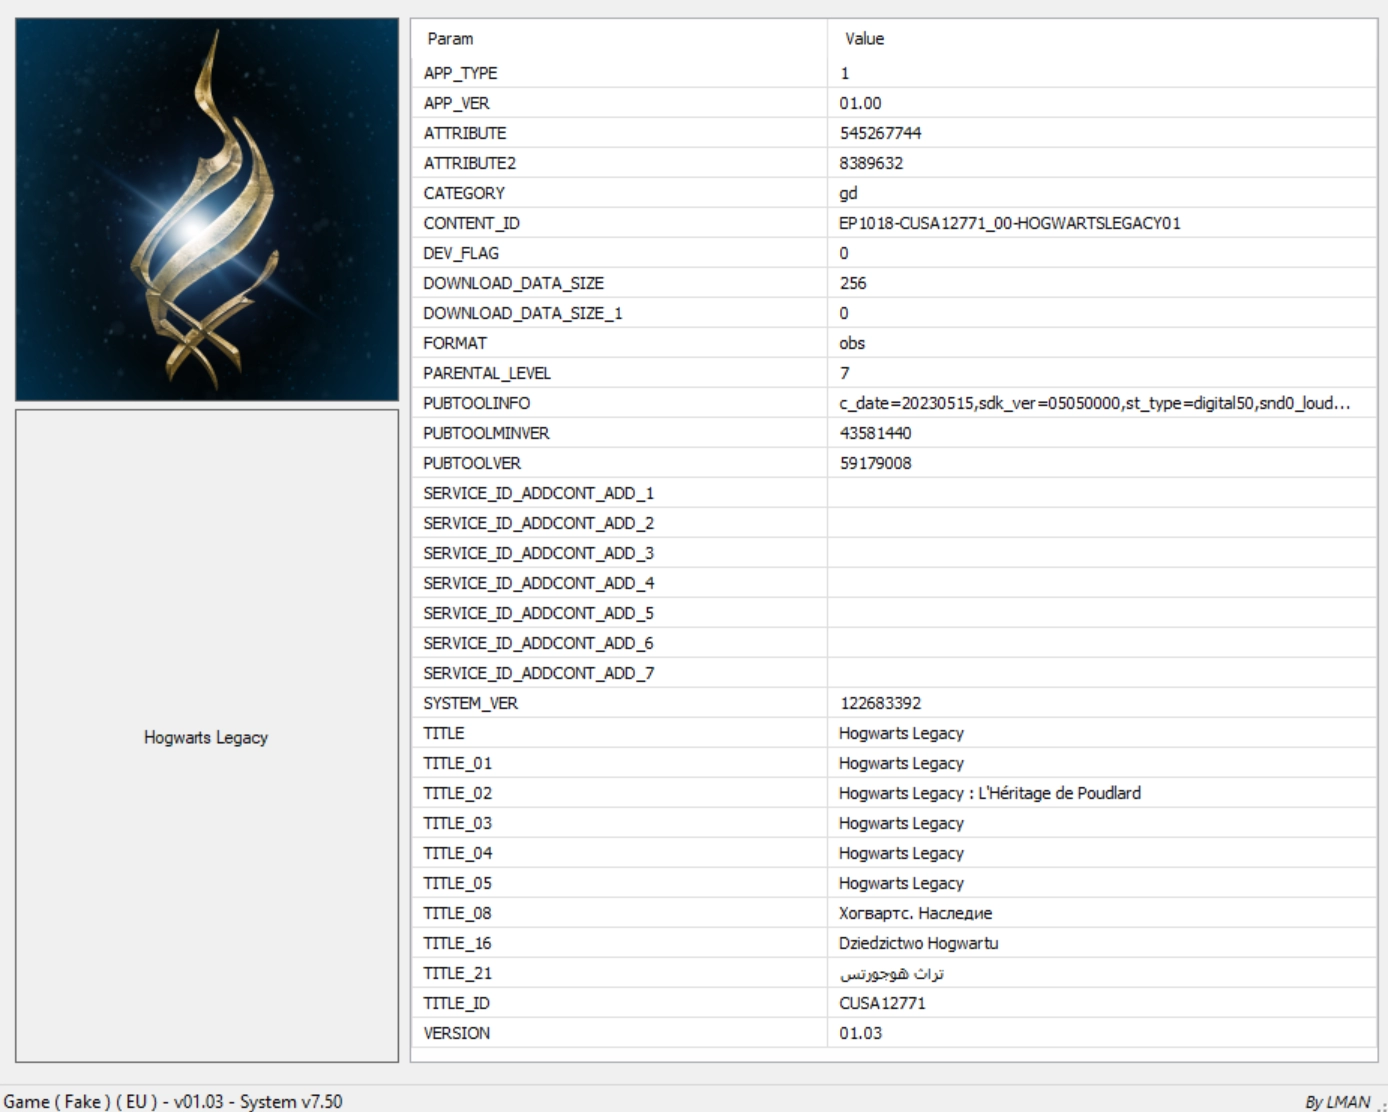
Task: Select the Arabic title in TITLE_21 row
Action: pos(891,973)
